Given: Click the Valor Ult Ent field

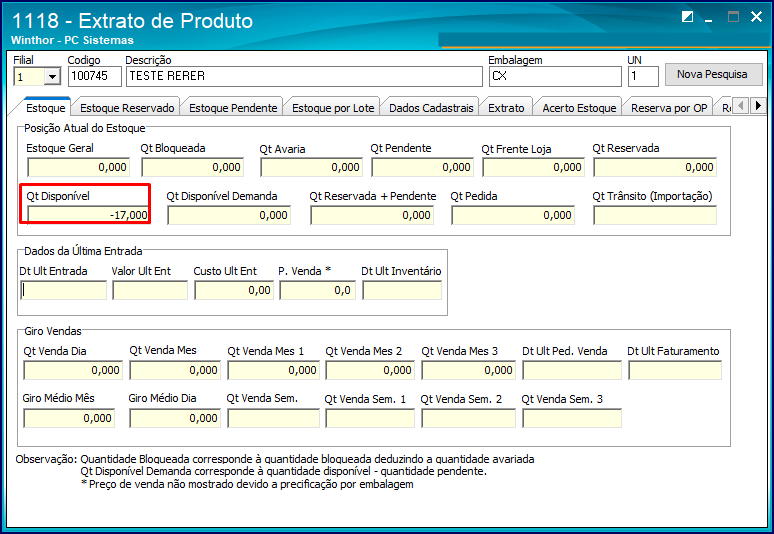Looking at the screenshot, I should point(150,290).
